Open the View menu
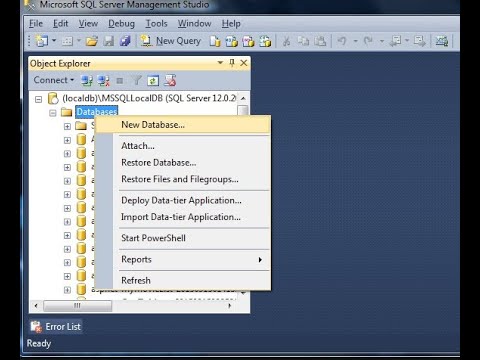 (88, 24)
